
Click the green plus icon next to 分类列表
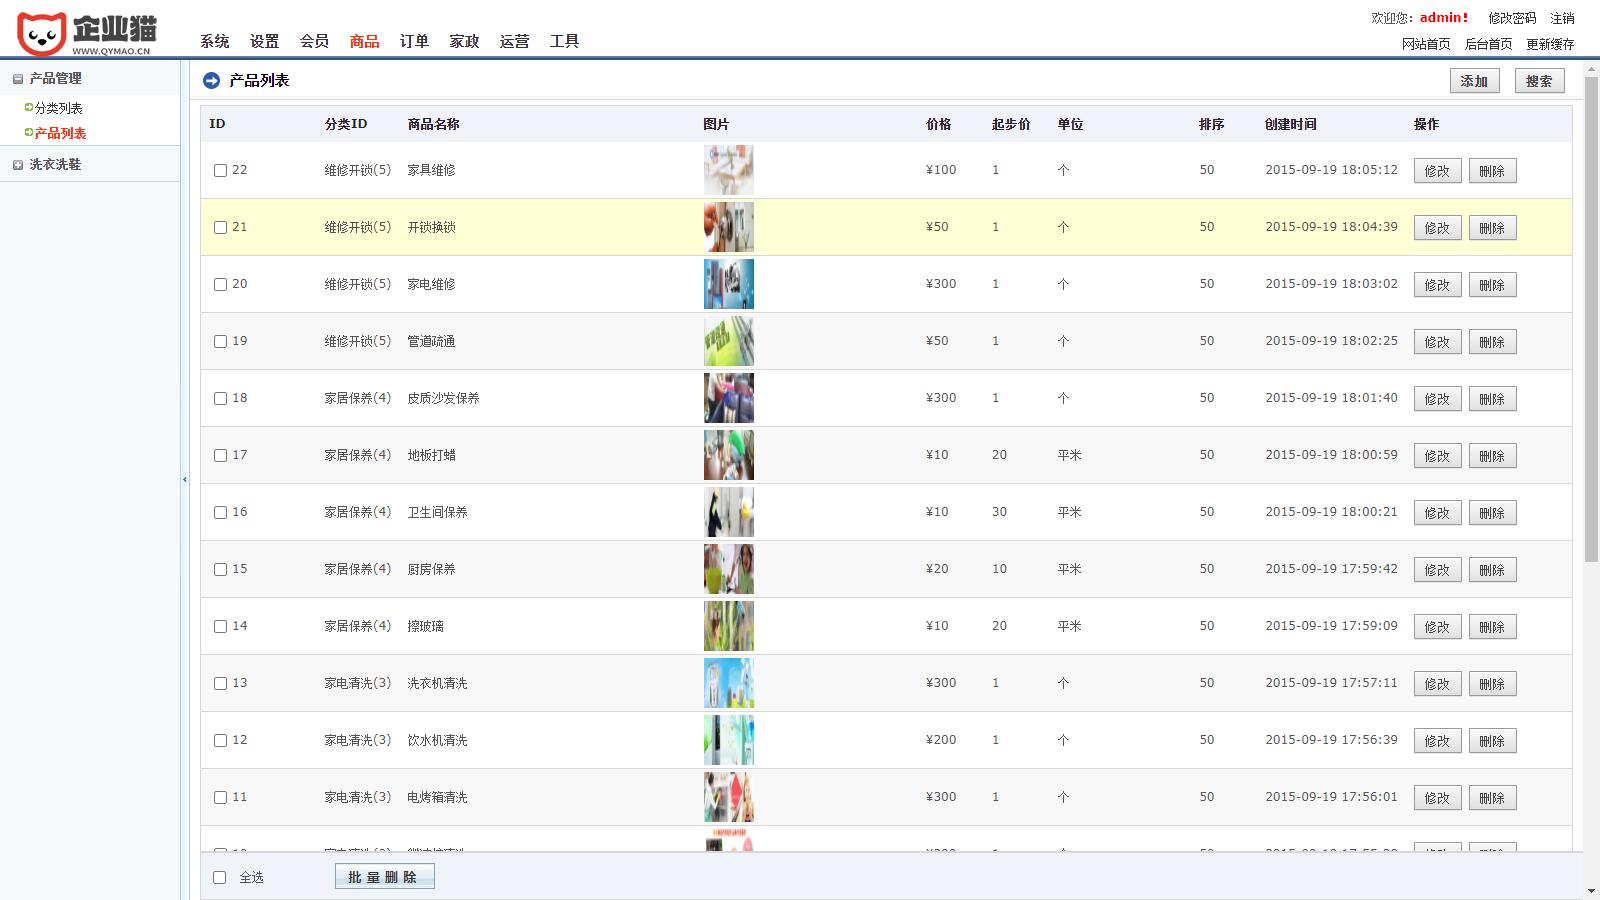click(27, 107)
